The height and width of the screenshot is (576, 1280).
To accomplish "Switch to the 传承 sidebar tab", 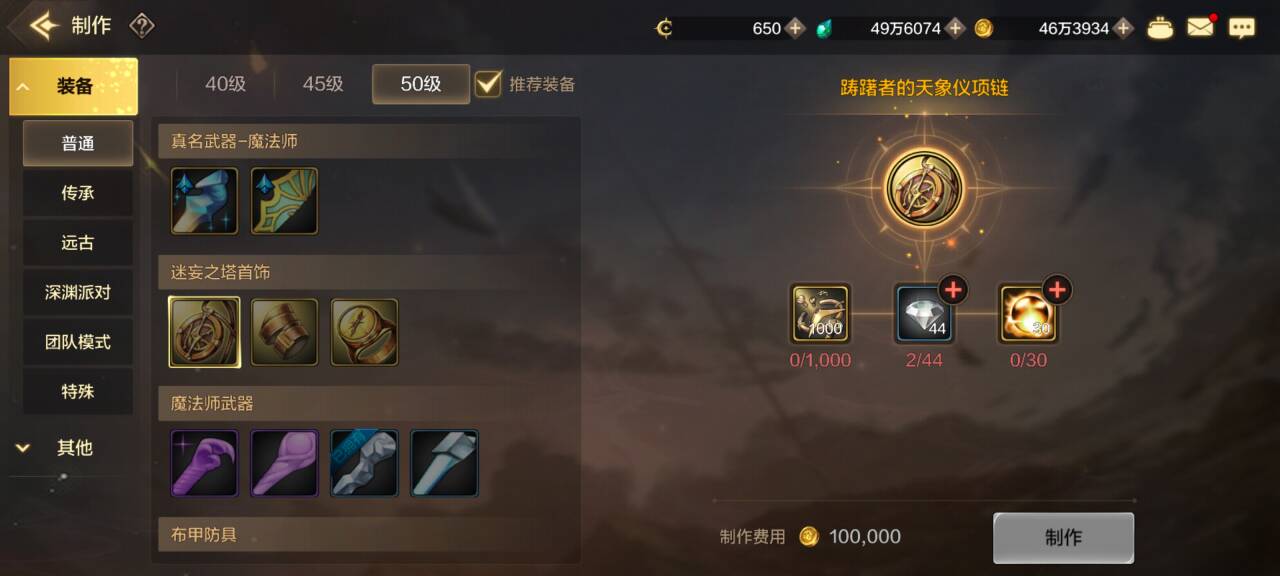I will pos(78,193).
